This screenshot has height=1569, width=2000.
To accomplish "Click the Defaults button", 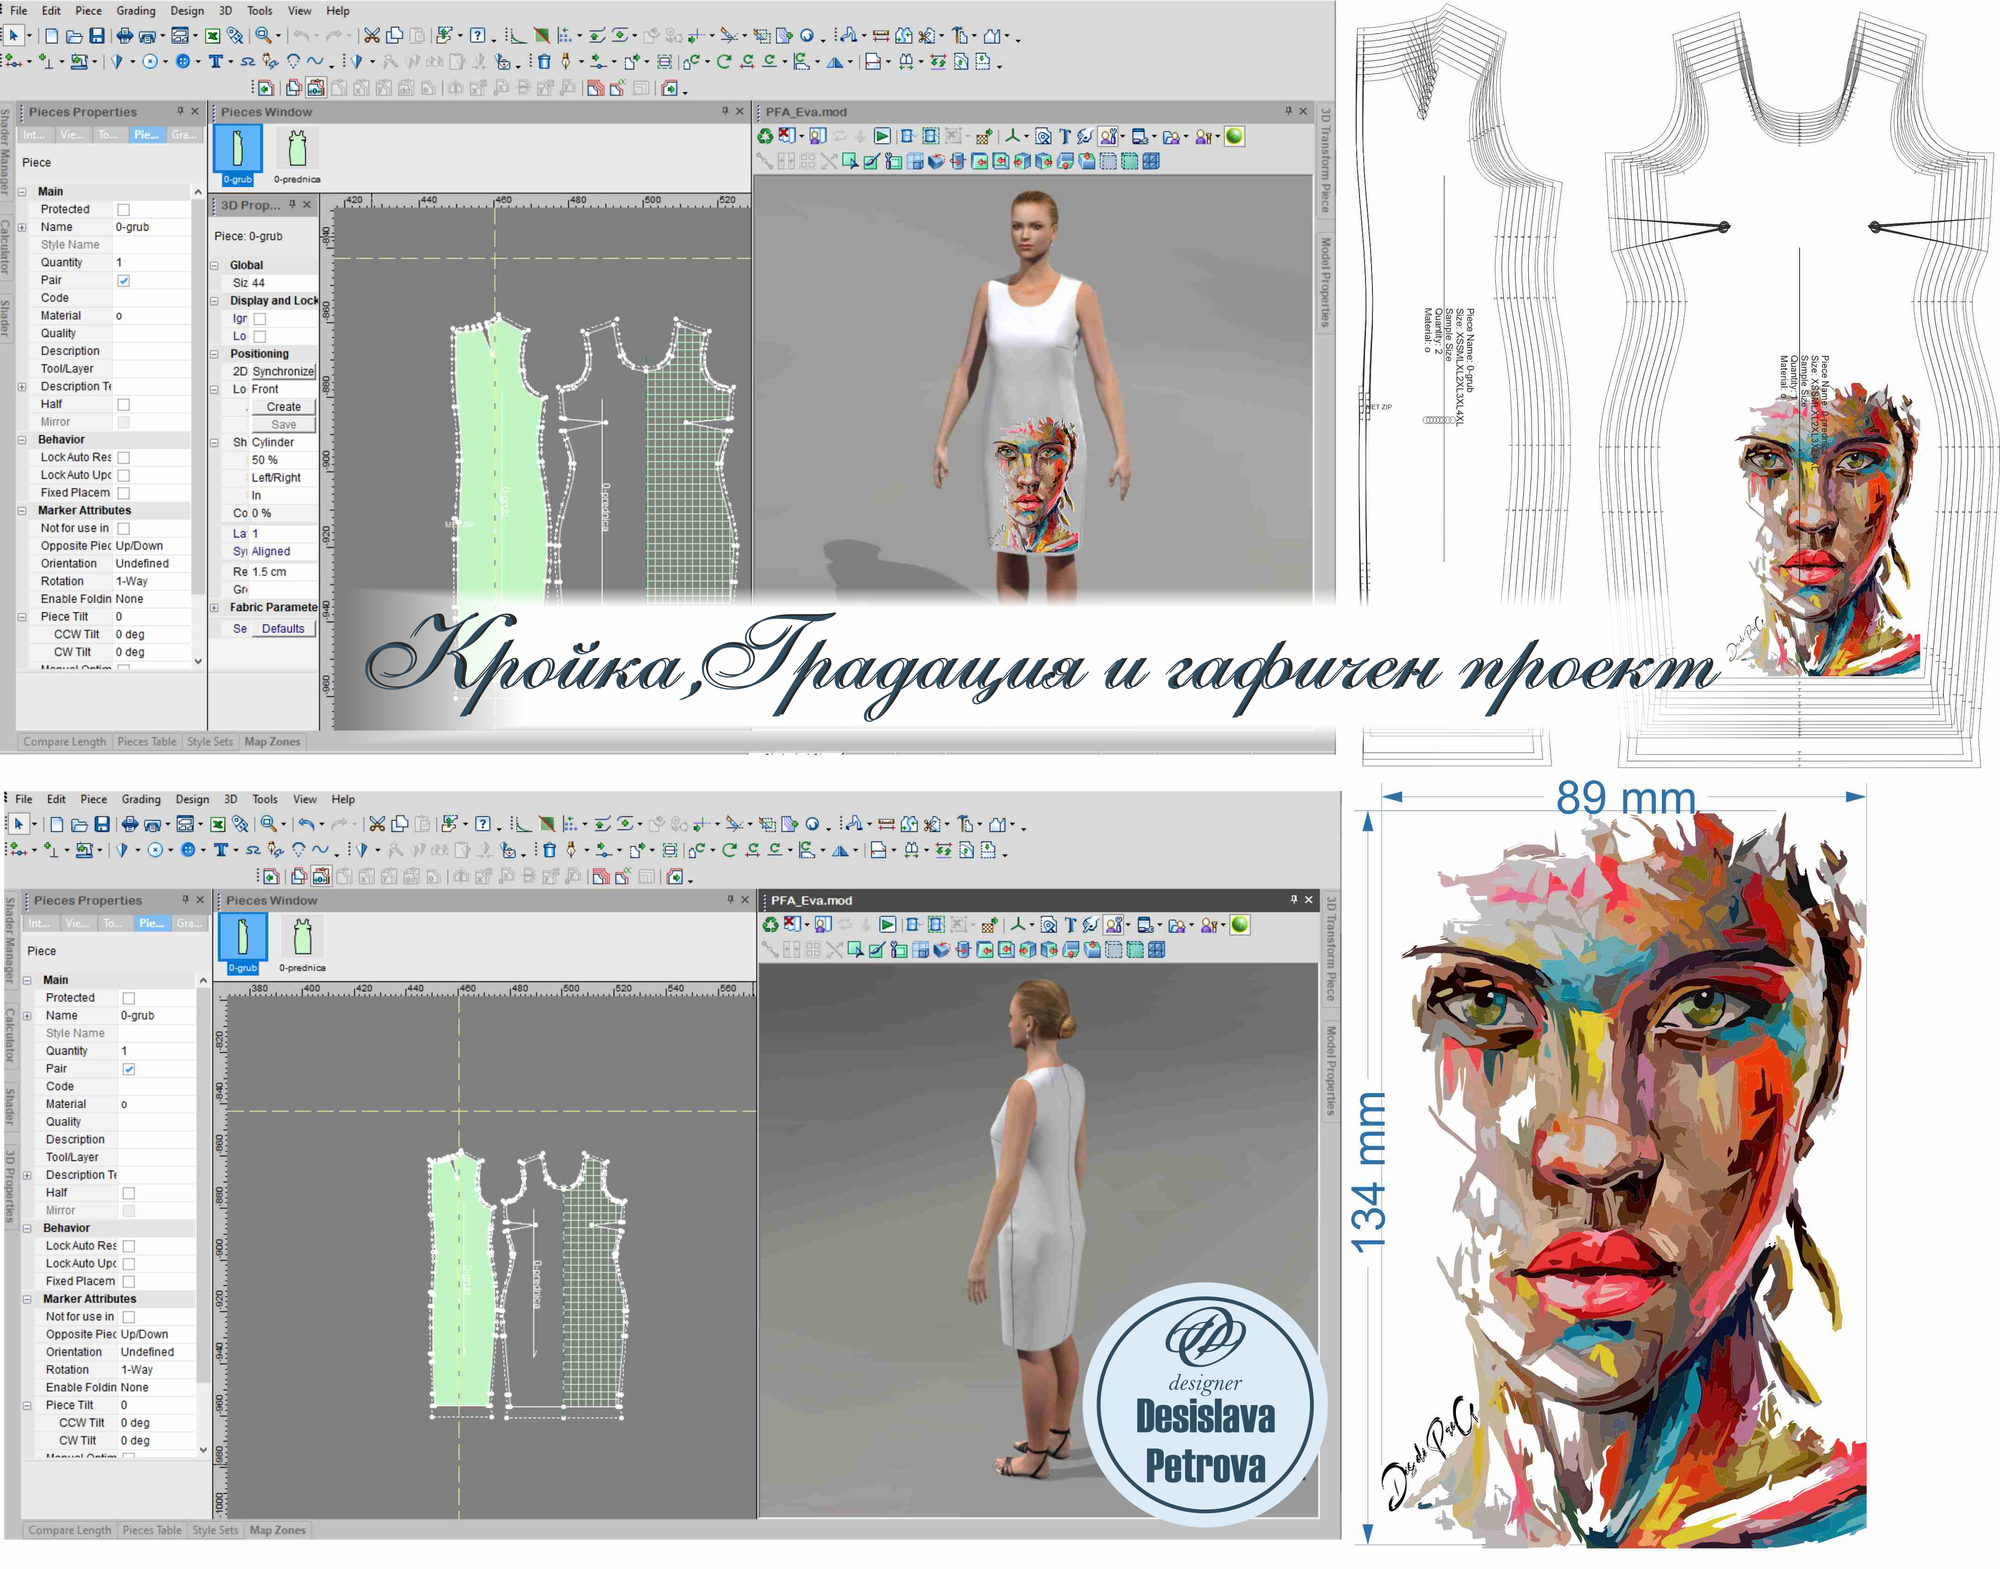I will 283,629.
